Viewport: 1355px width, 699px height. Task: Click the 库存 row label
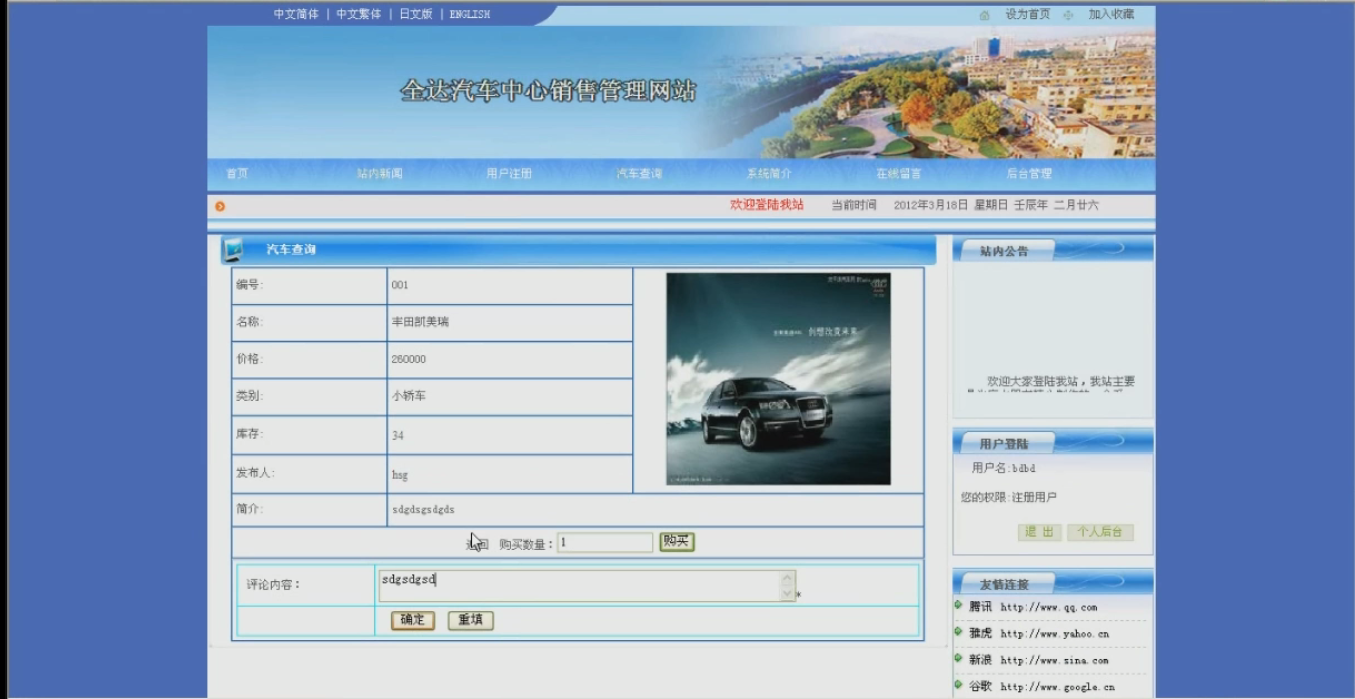click(248, 434)
